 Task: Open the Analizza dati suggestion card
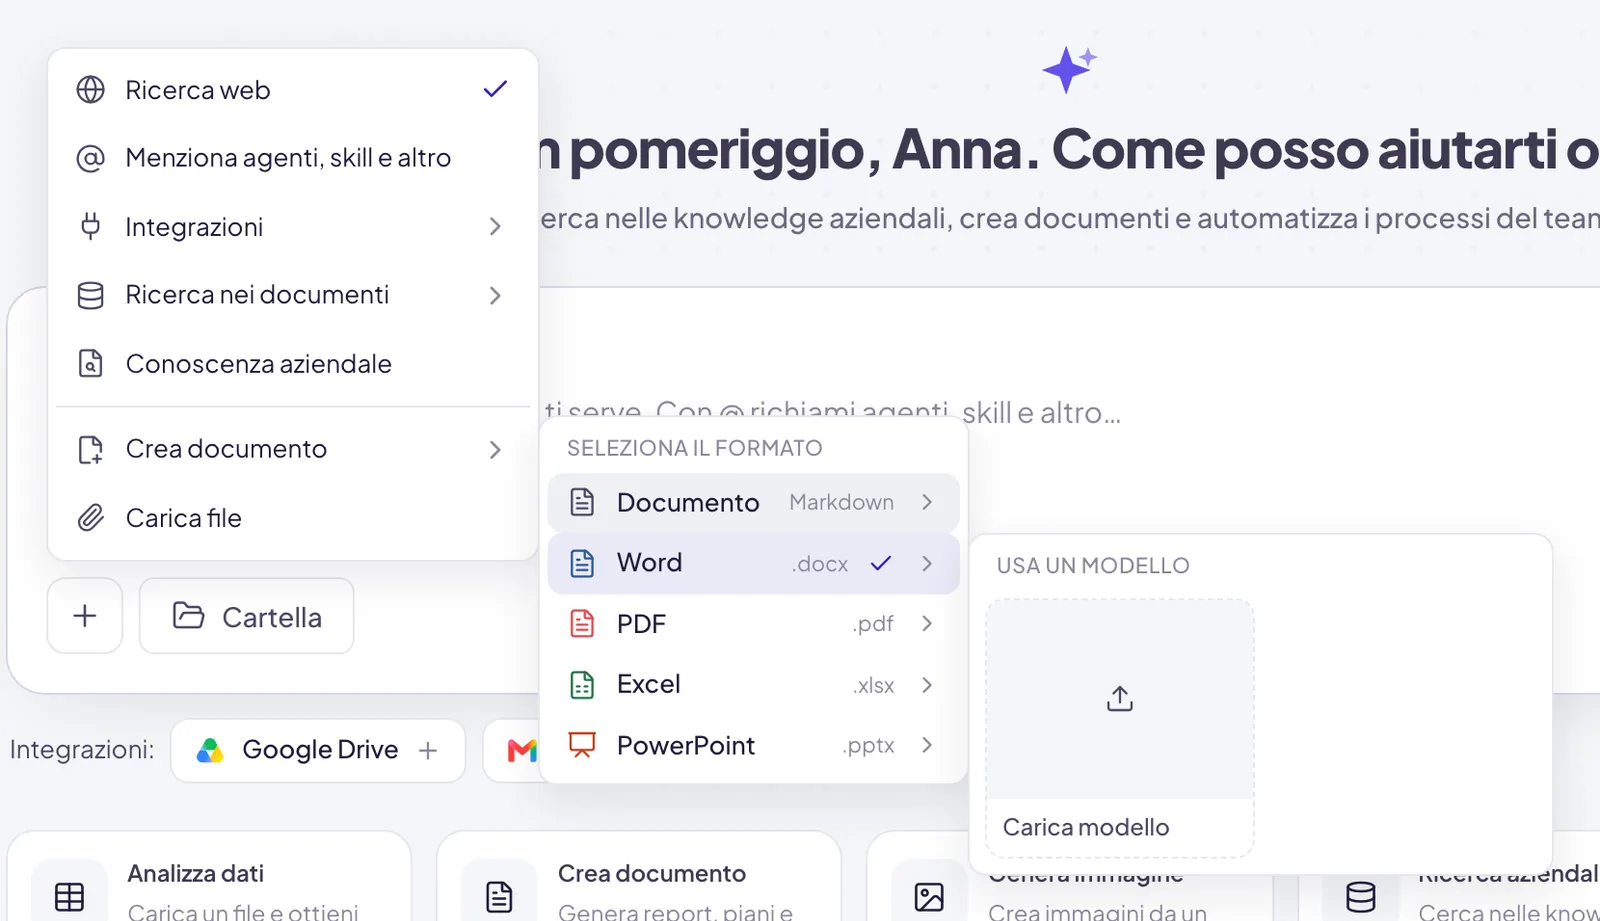pyautogui.click(x=209, y=878)
